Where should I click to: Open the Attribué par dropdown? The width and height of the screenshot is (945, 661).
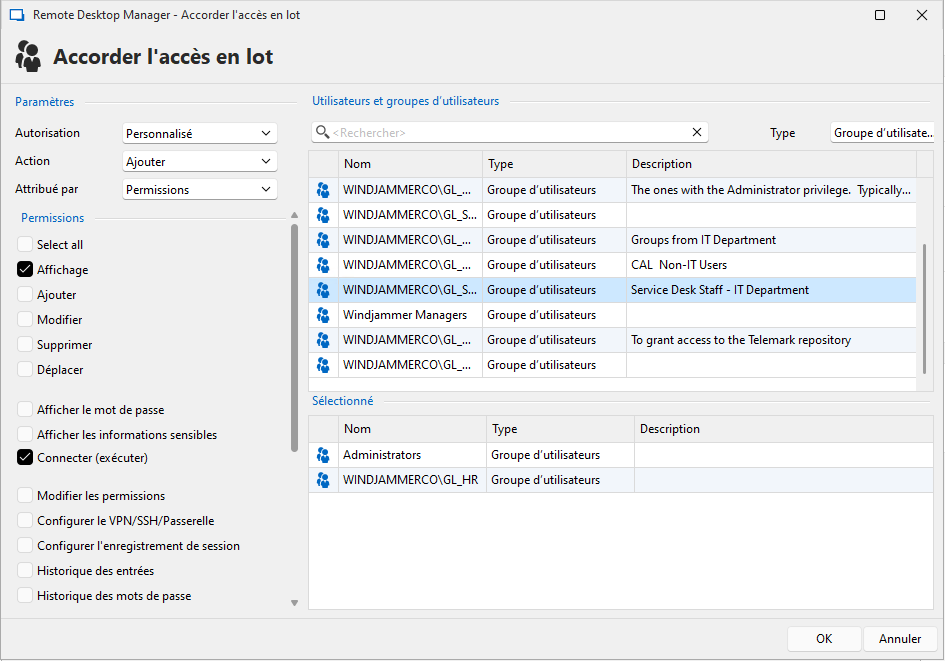coord(199,189)
